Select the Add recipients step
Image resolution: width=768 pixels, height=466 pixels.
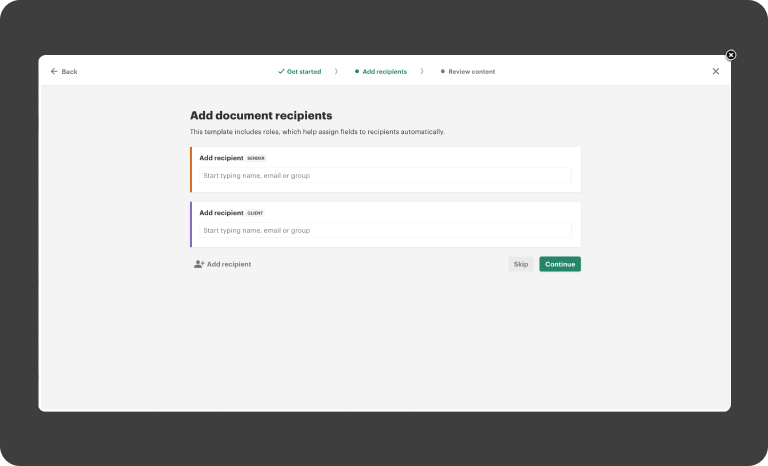[x=381, y=72]
